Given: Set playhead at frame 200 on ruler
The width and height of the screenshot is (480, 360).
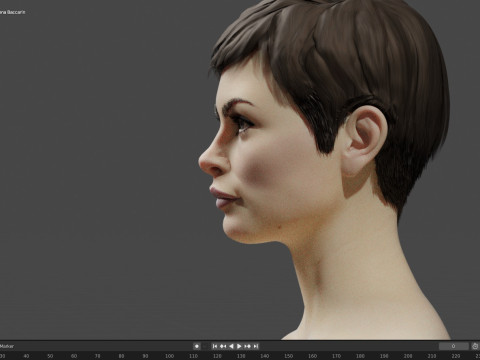Looking at the screenshot, I should point(408,356).
